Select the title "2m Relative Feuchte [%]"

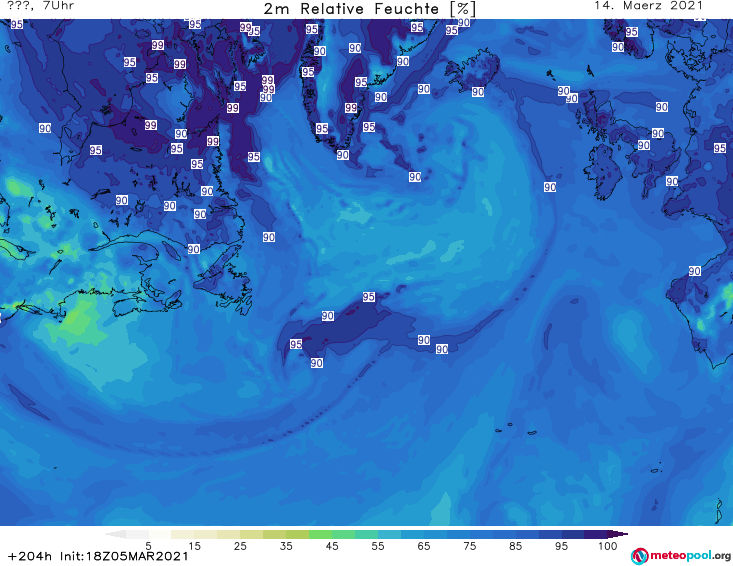(370, 9)
